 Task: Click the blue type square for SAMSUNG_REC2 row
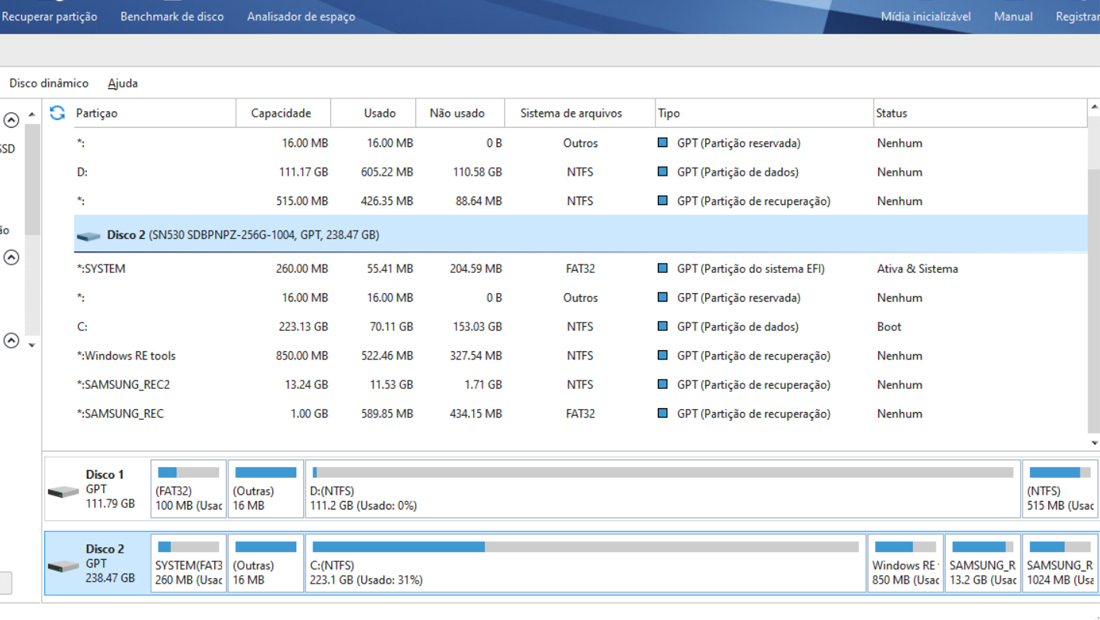tap(662, 384)
